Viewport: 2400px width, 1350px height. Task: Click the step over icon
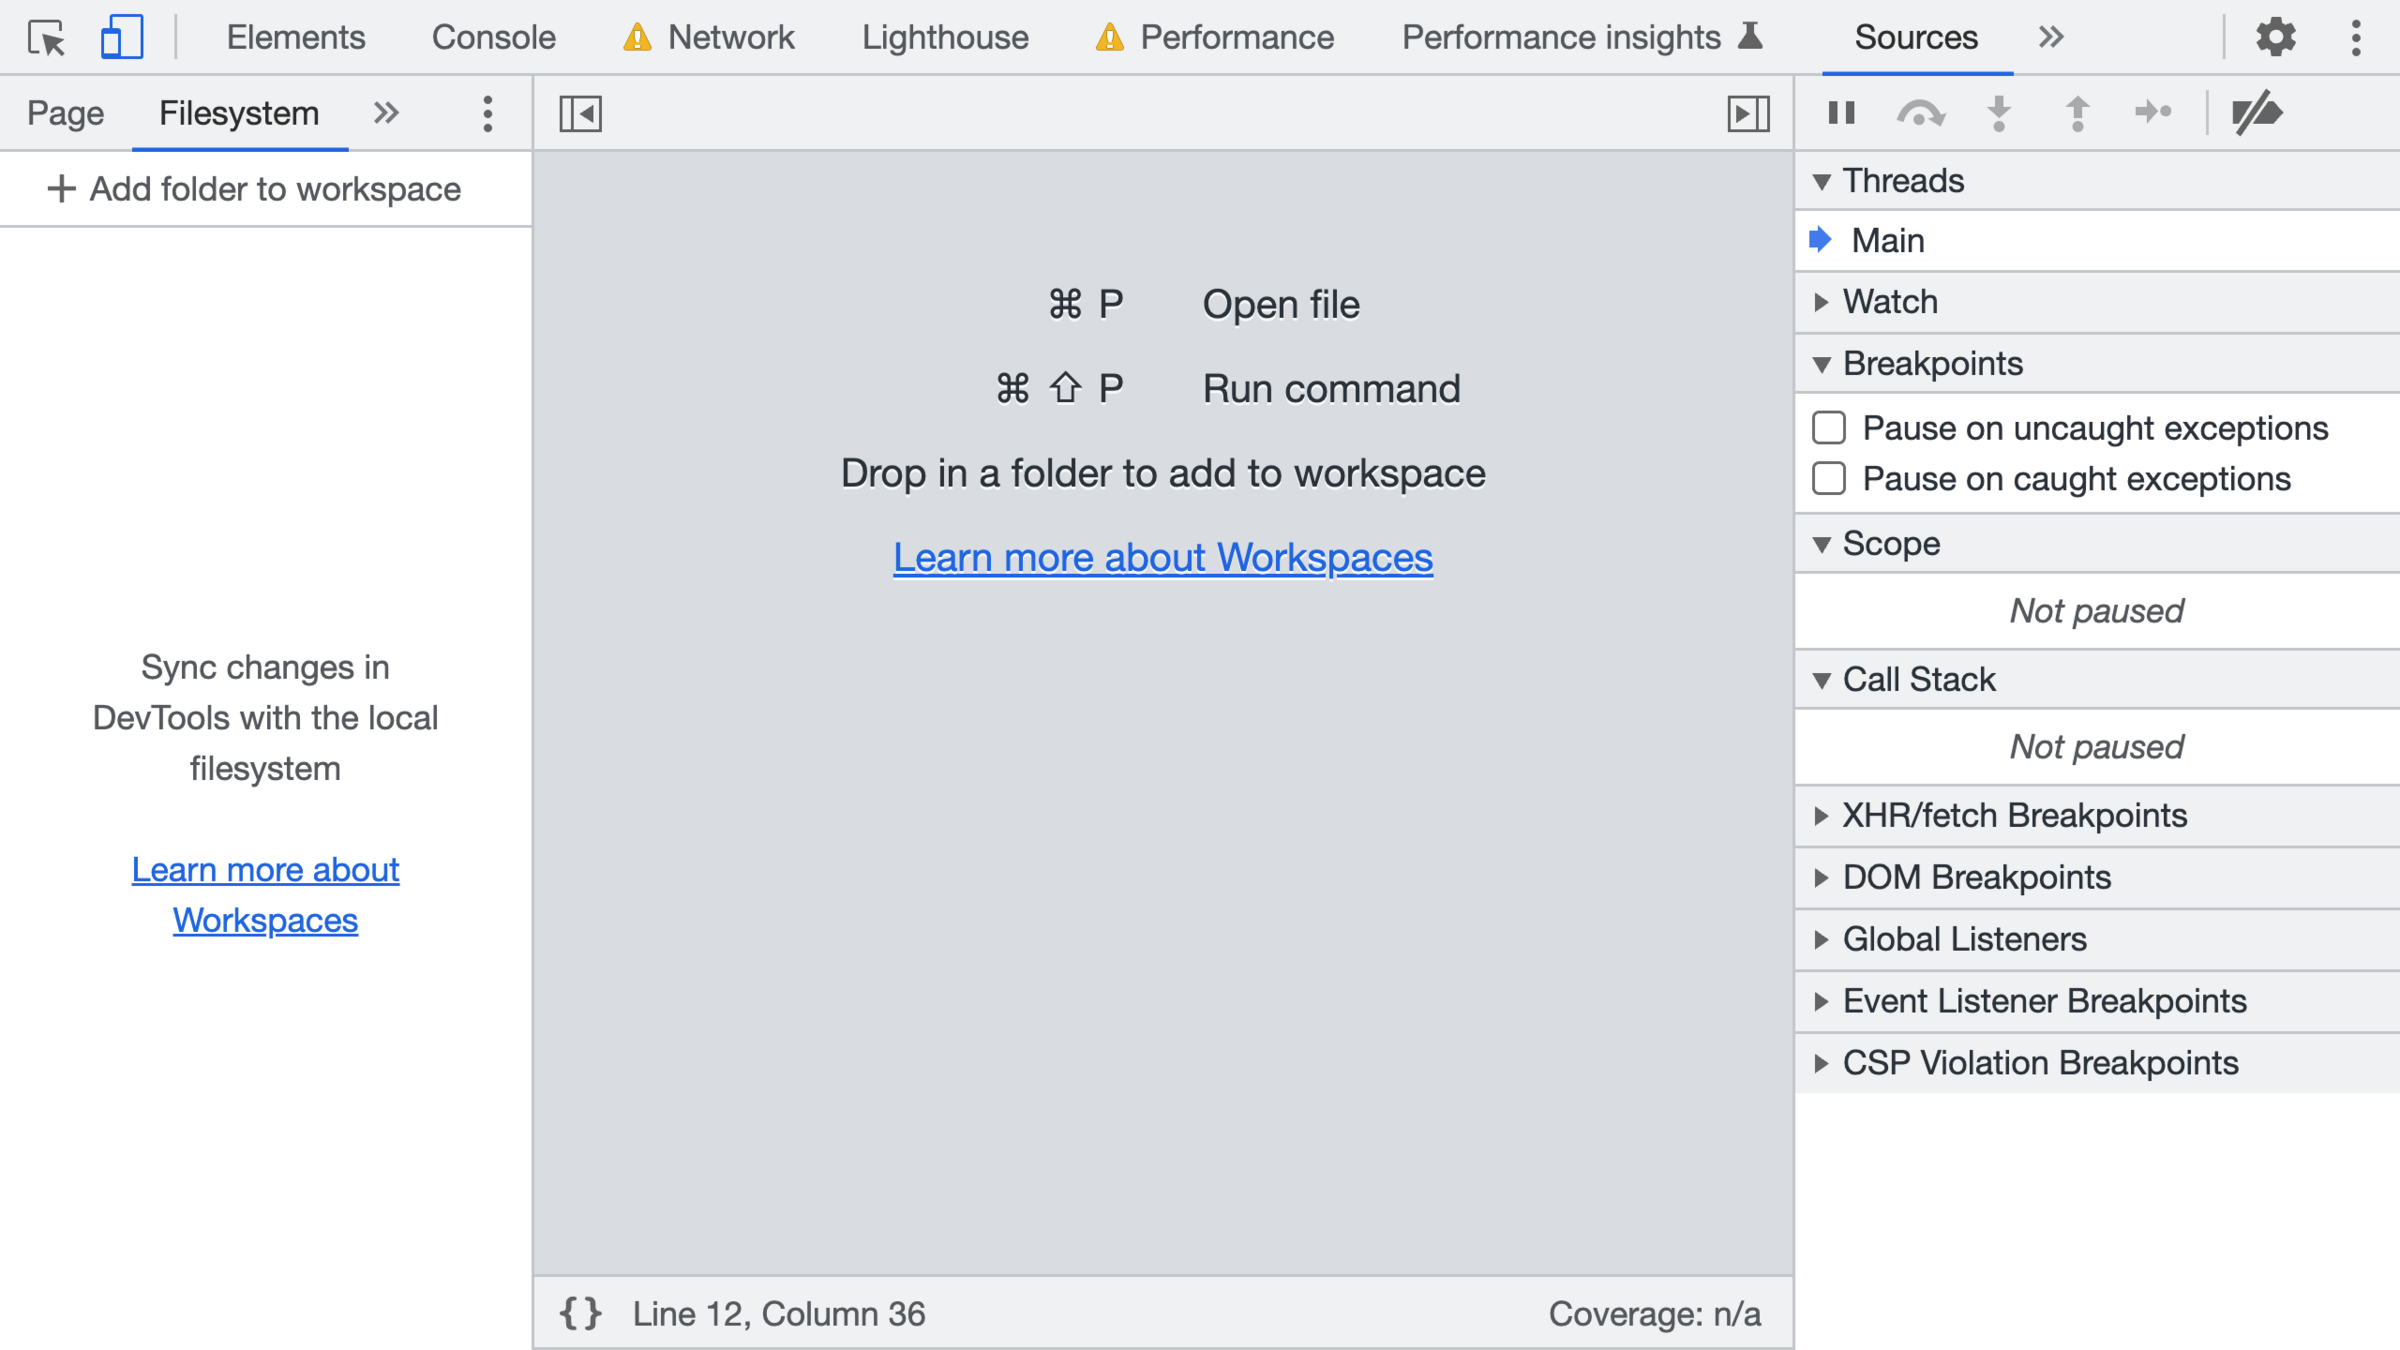pos(1919,113)
